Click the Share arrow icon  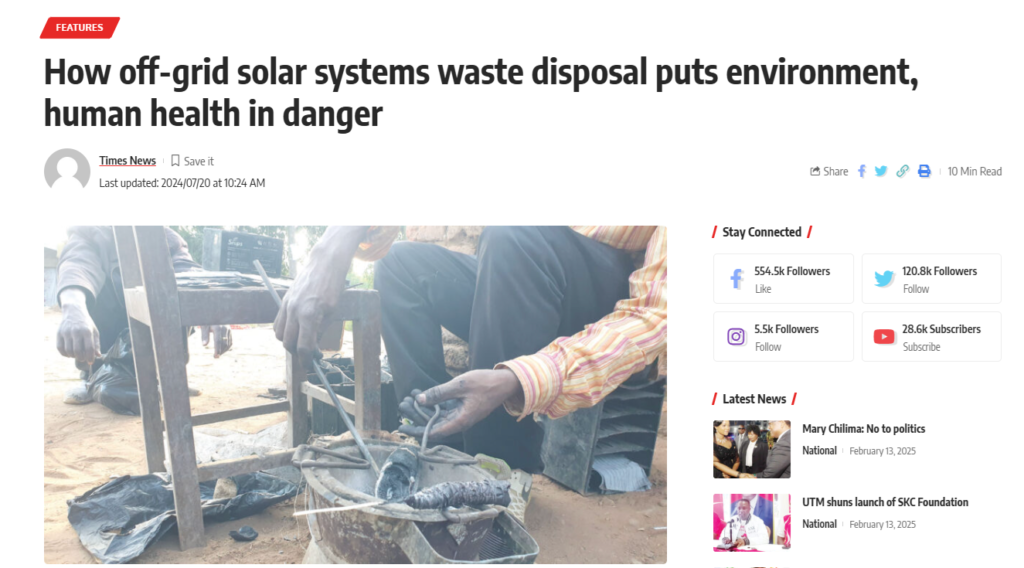tap(815, 171)
